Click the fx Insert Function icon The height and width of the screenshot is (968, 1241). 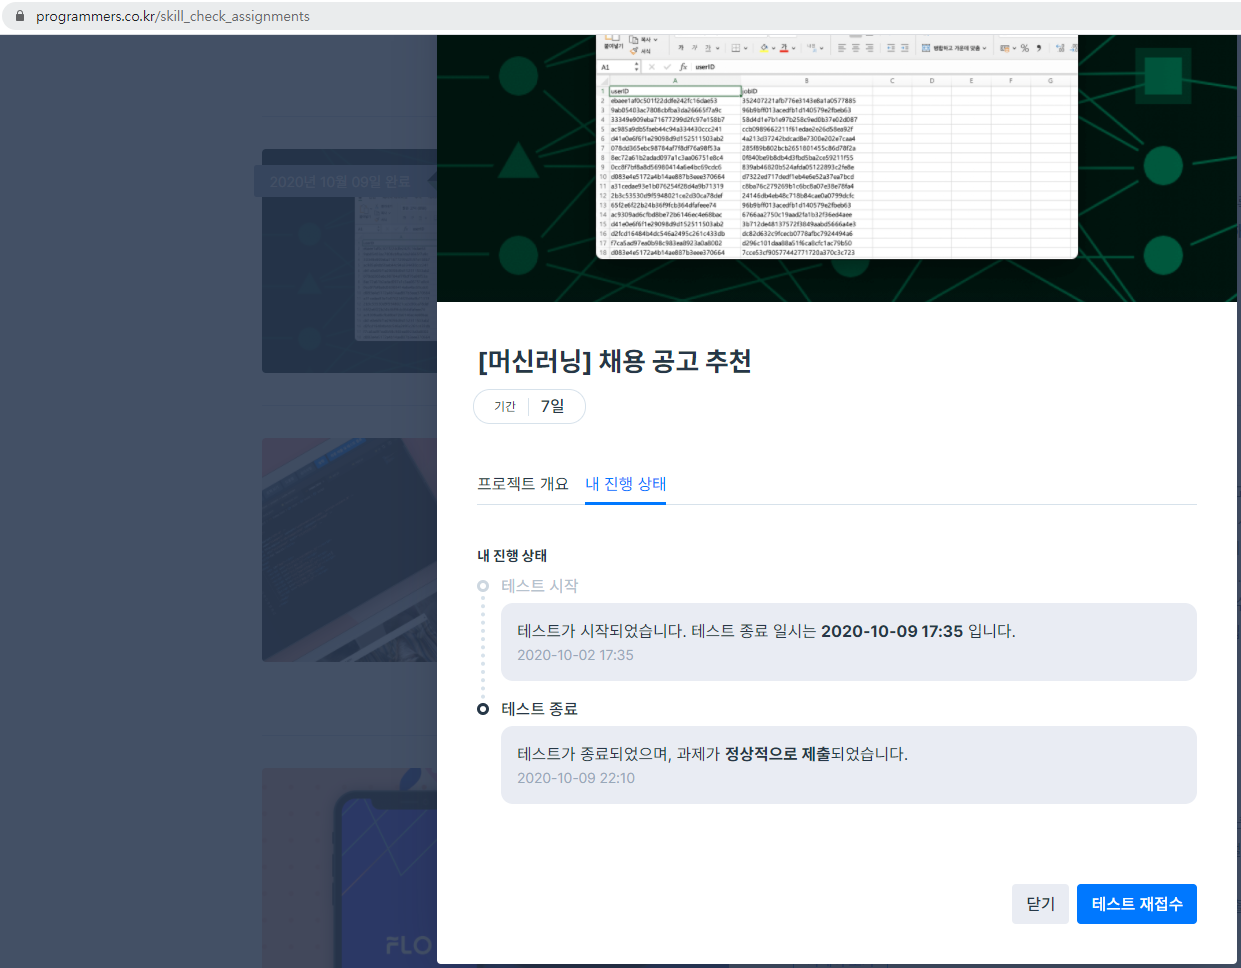pos(684,67)
